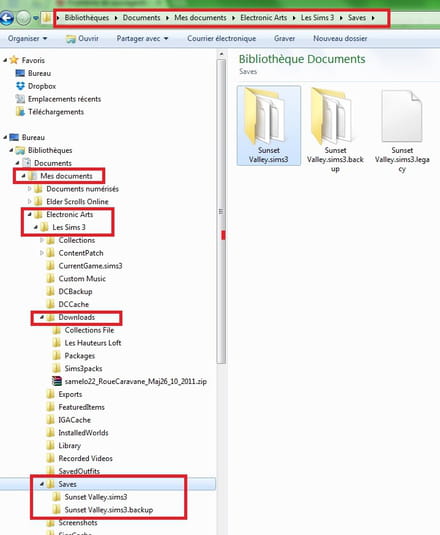Click the Ouvrir toolbar button

(82, 39)
